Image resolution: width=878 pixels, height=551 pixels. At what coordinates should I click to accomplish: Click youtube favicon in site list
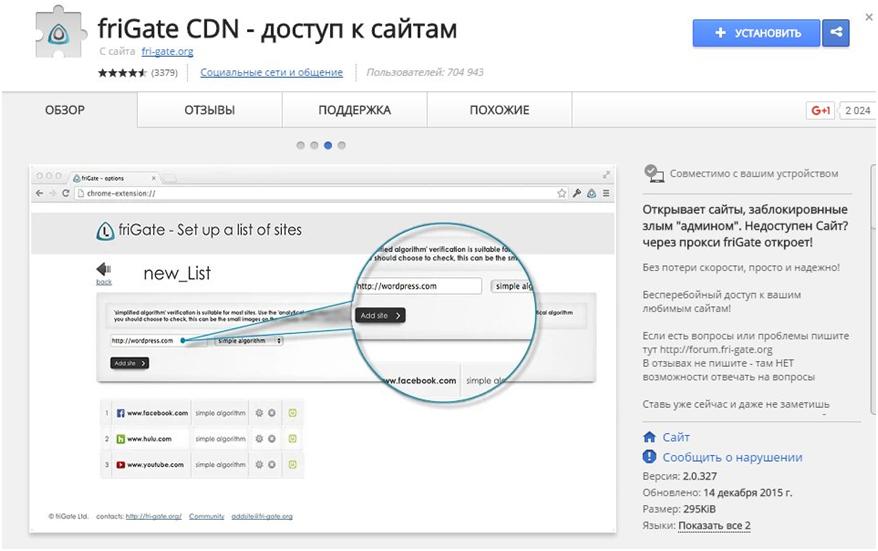(x=120, y=465)
